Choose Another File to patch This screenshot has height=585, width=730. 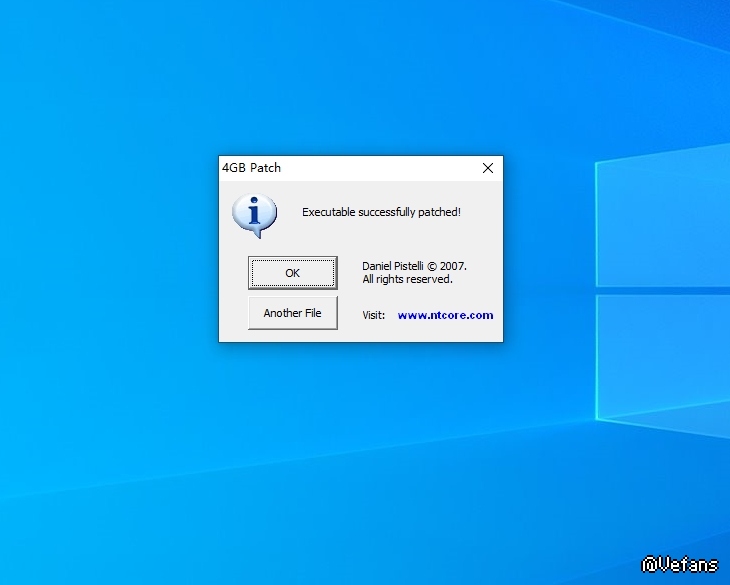(292, 313)
